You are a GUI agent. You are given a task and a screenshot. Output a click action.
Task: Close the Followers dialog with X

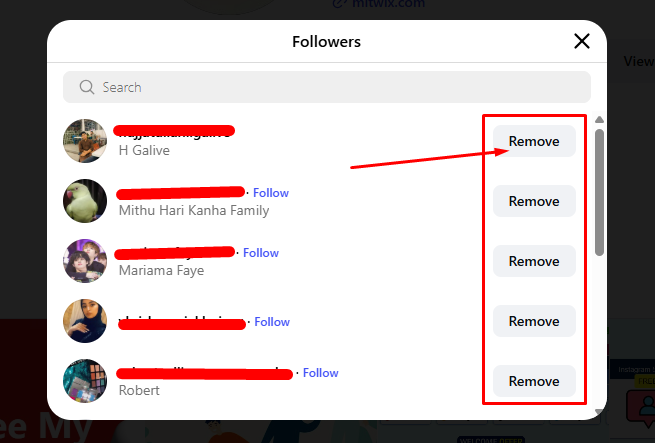(582, 41)
